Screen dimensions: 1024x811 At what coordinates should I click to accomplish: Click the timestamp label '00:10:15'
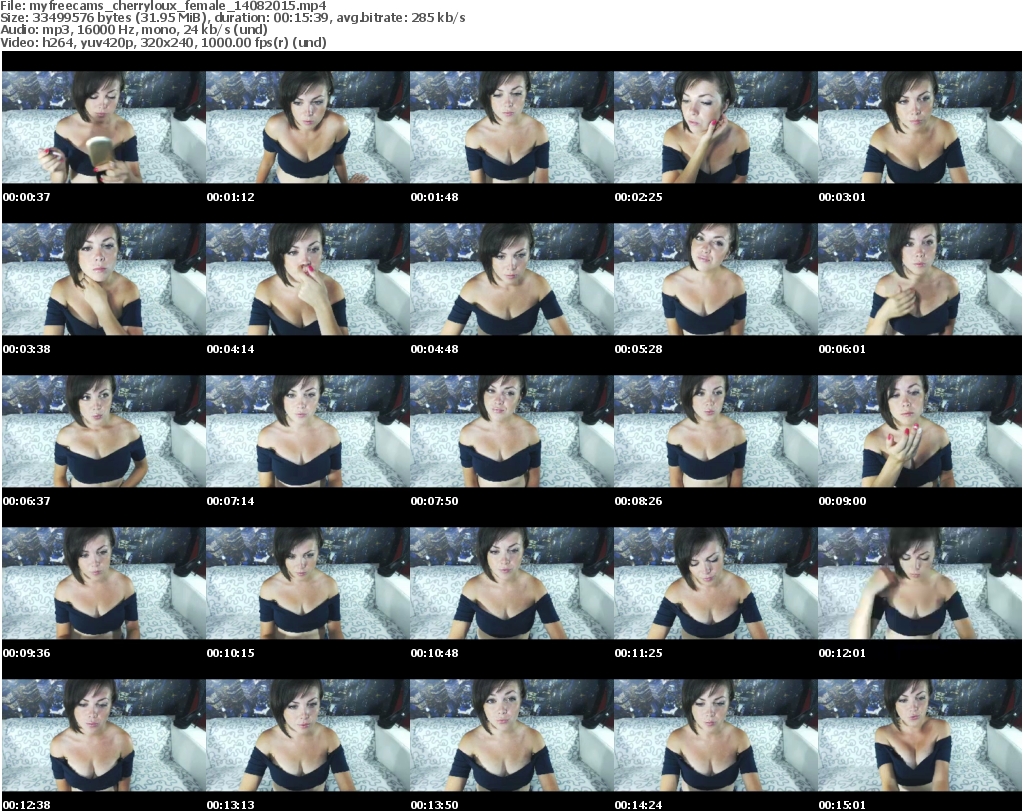pos(231,653)
